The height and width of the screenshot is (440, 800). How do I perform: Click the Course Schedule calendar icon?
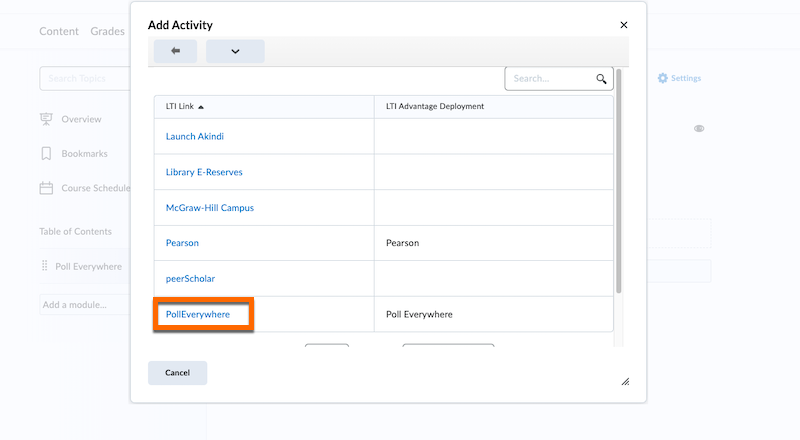coord(46,188)
